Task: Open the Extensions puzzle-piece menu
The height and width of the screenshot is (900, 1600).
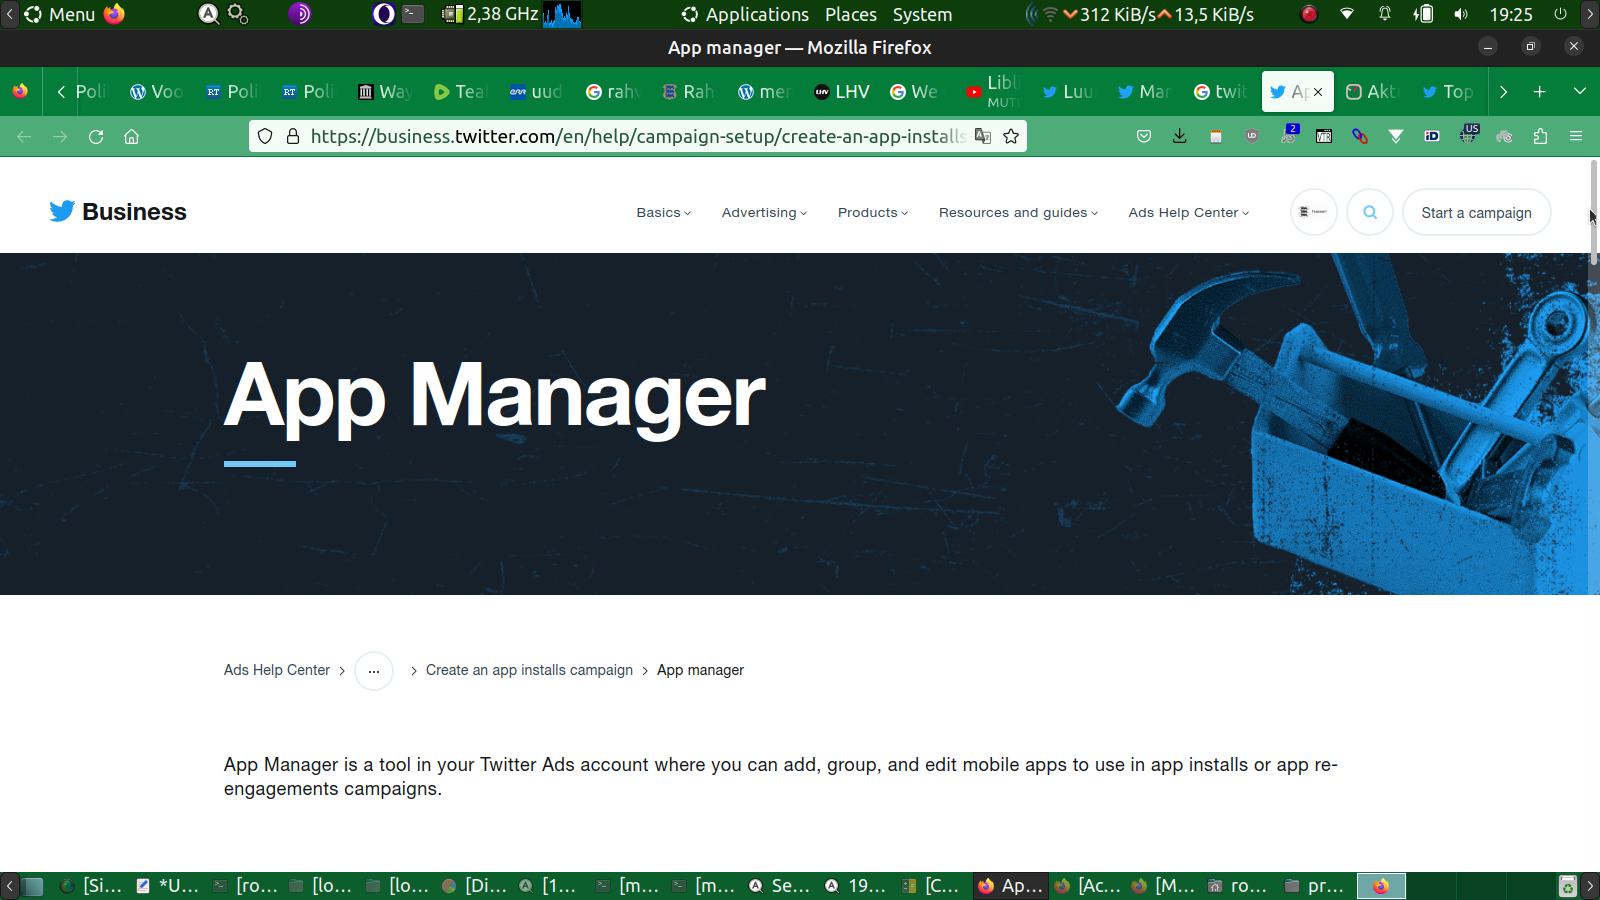Action: pos(1540,136)
